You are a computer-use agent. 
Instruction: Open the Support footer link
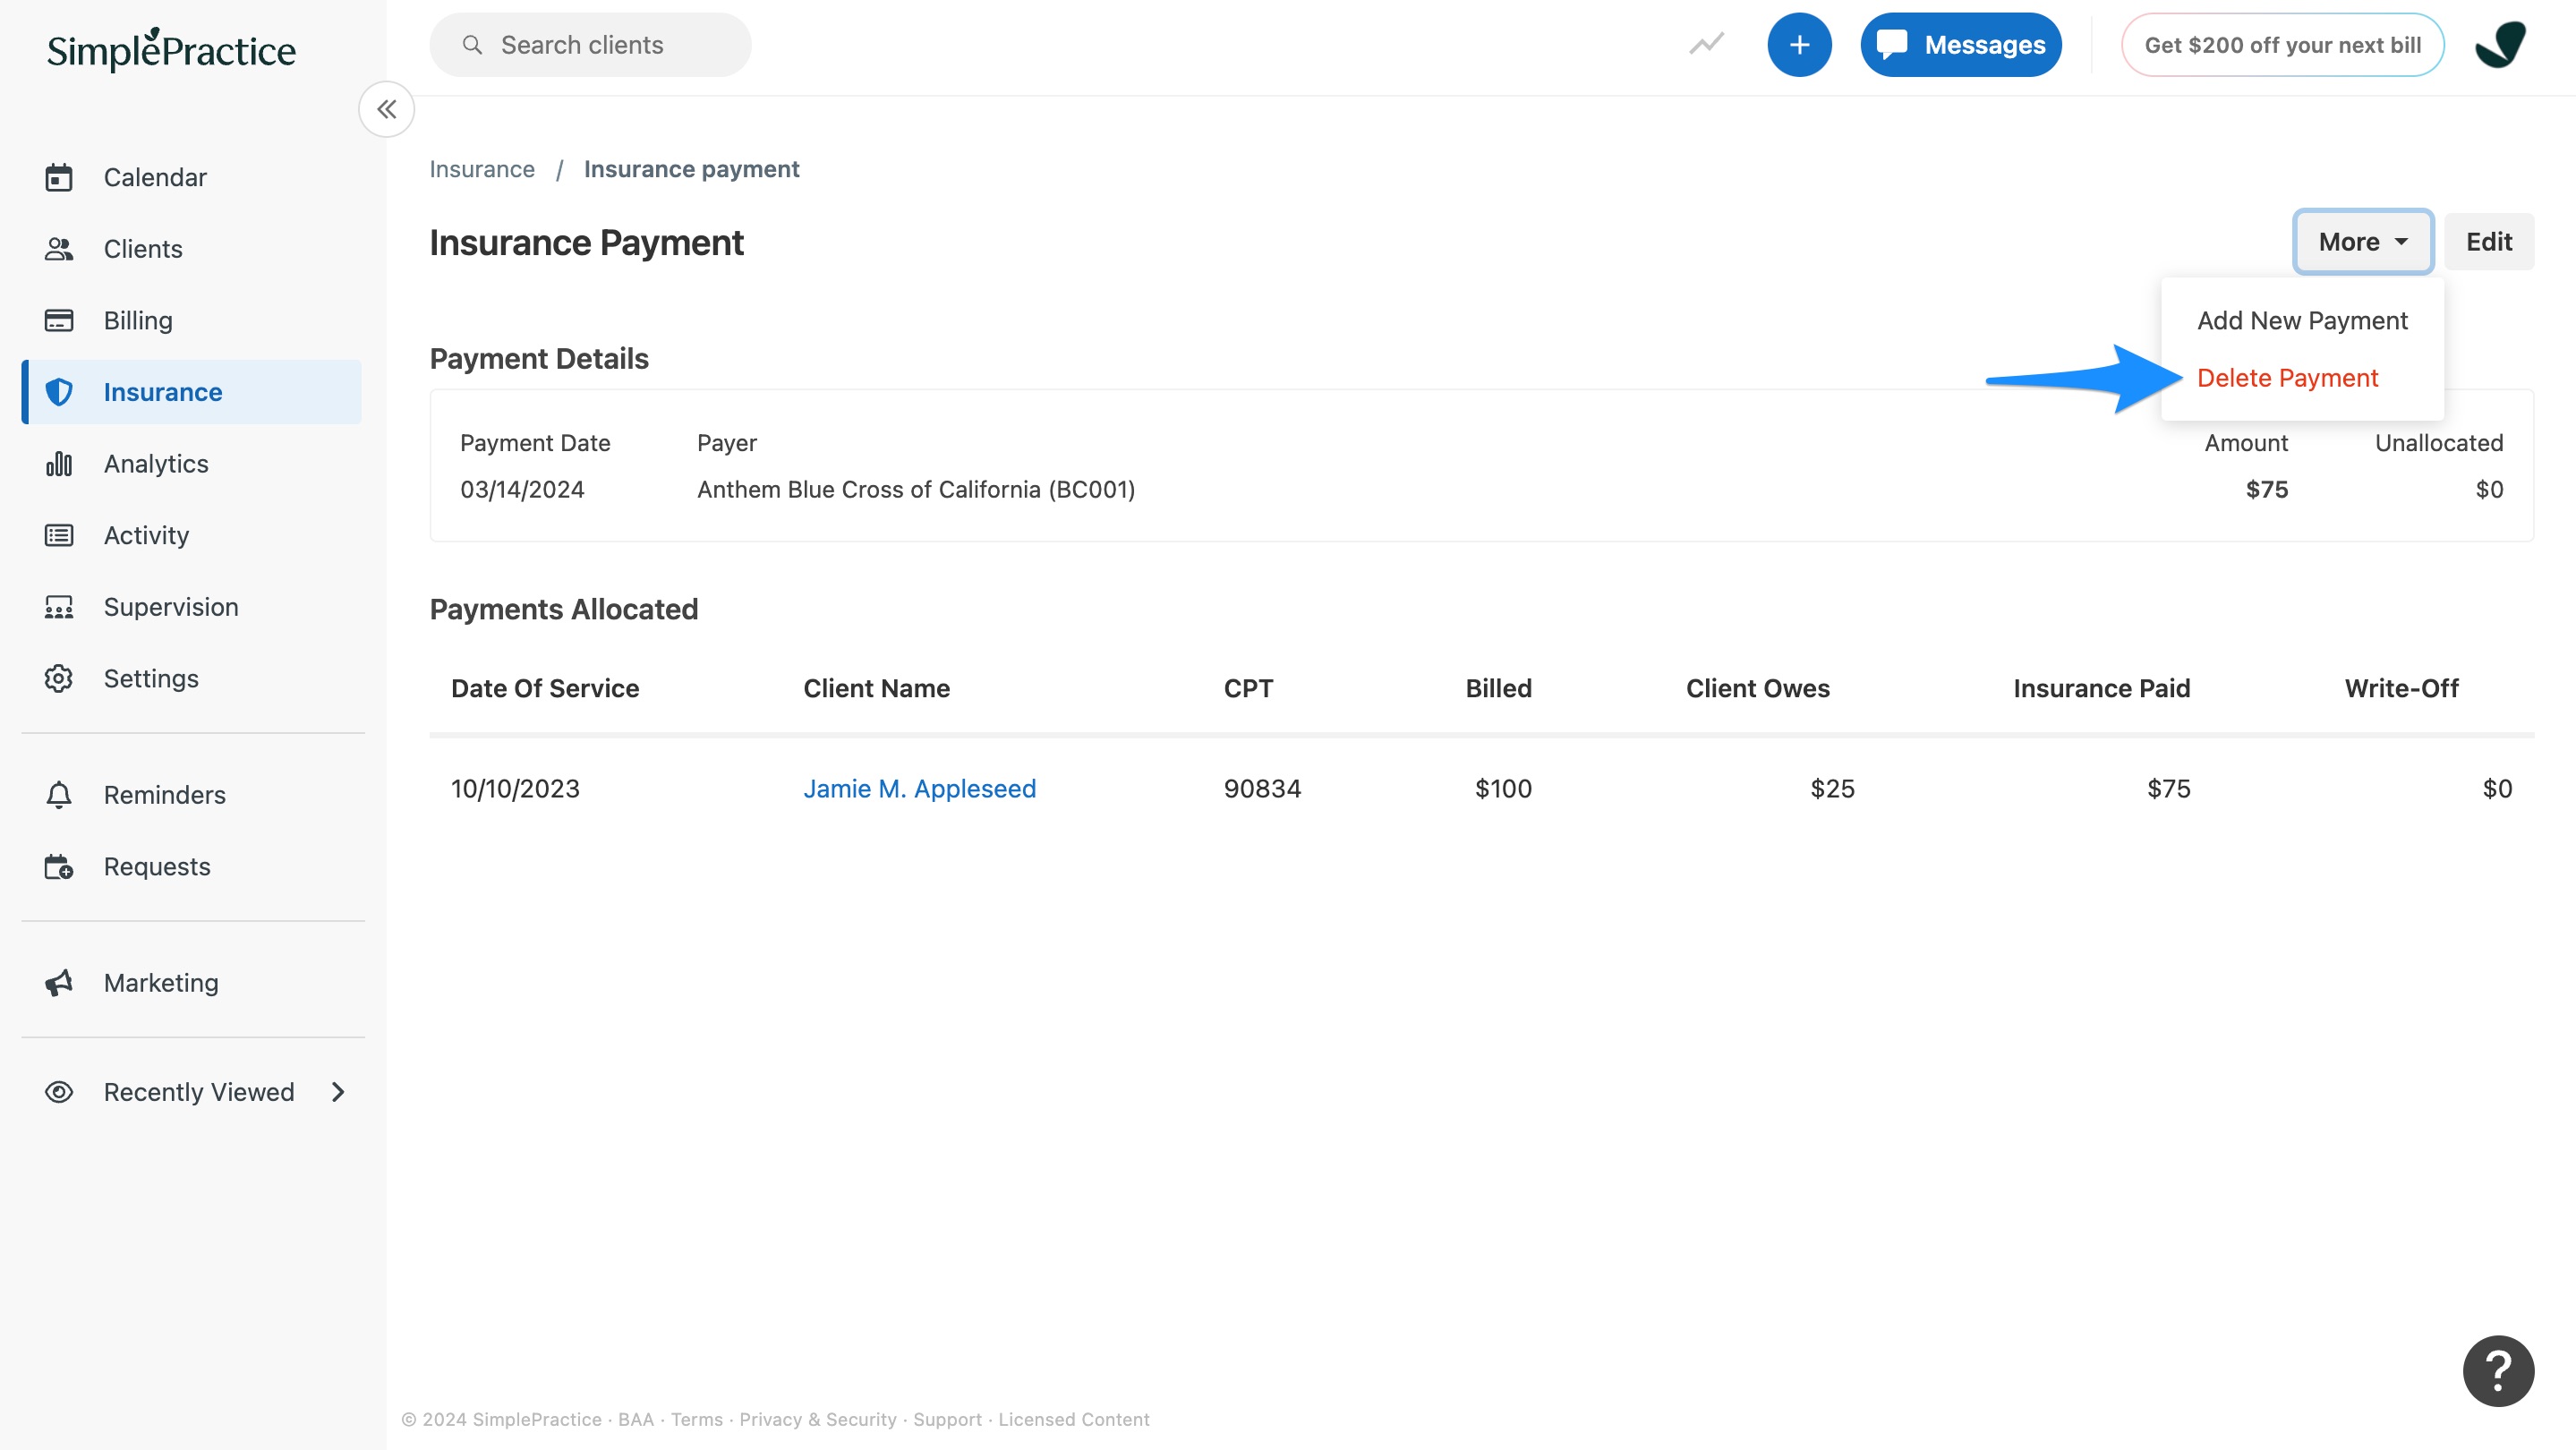tap(947, 1420)
